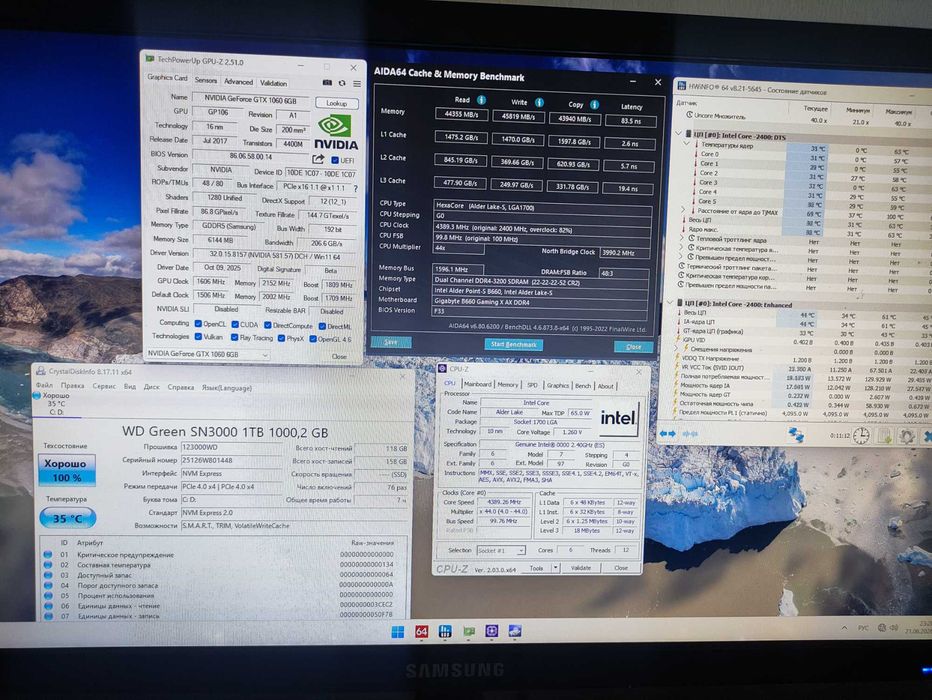
Task: Toggle the UEFI checkbox in GPU-Z
Action: (x=335, y=160)
